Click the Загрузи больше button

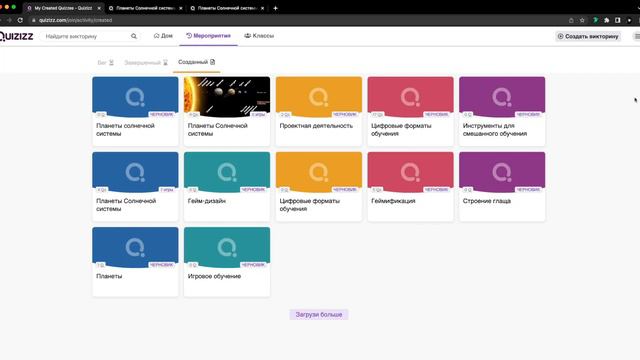319,315
